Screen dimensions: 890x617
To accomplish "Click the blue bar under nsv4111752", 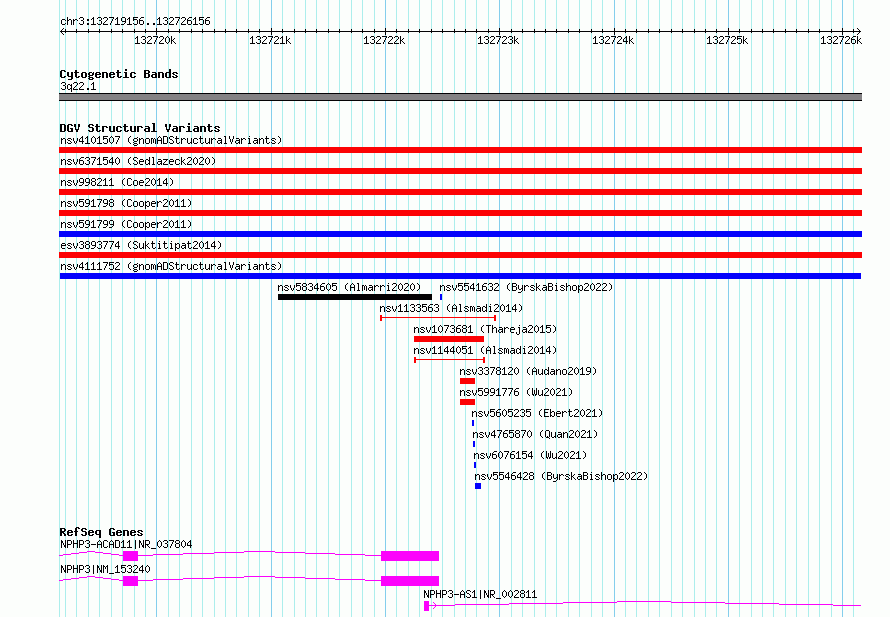I will [x=460, y=276].
